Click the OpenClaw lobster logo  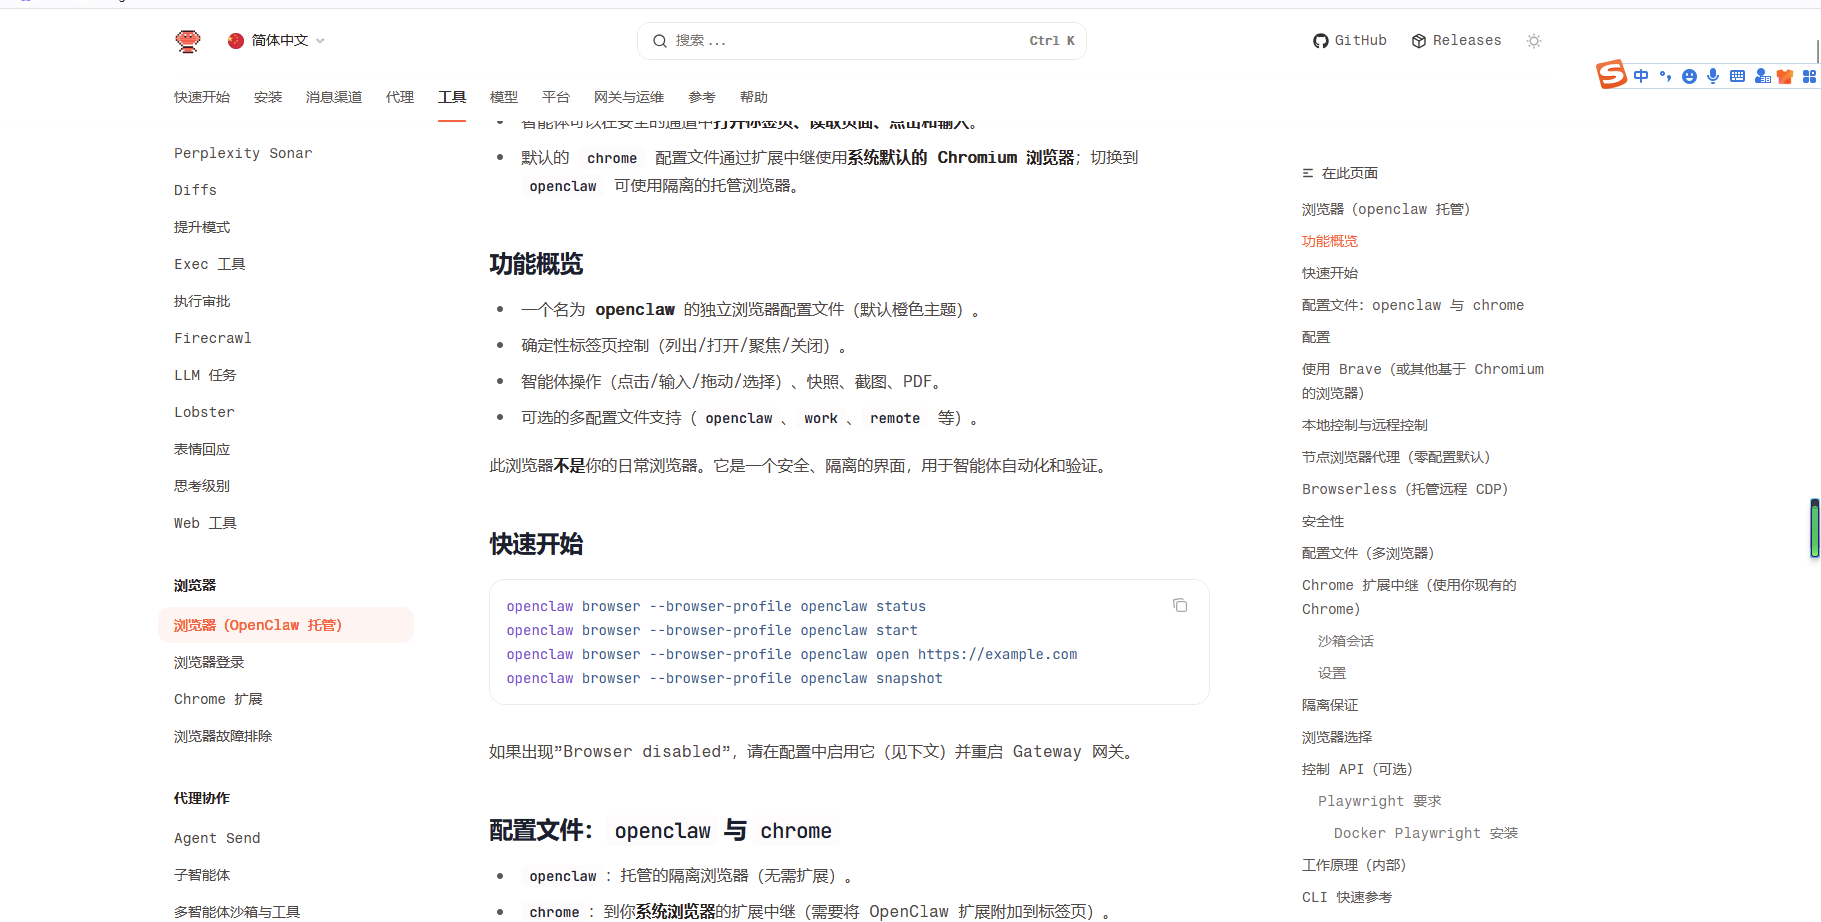(x=187, y=41)
